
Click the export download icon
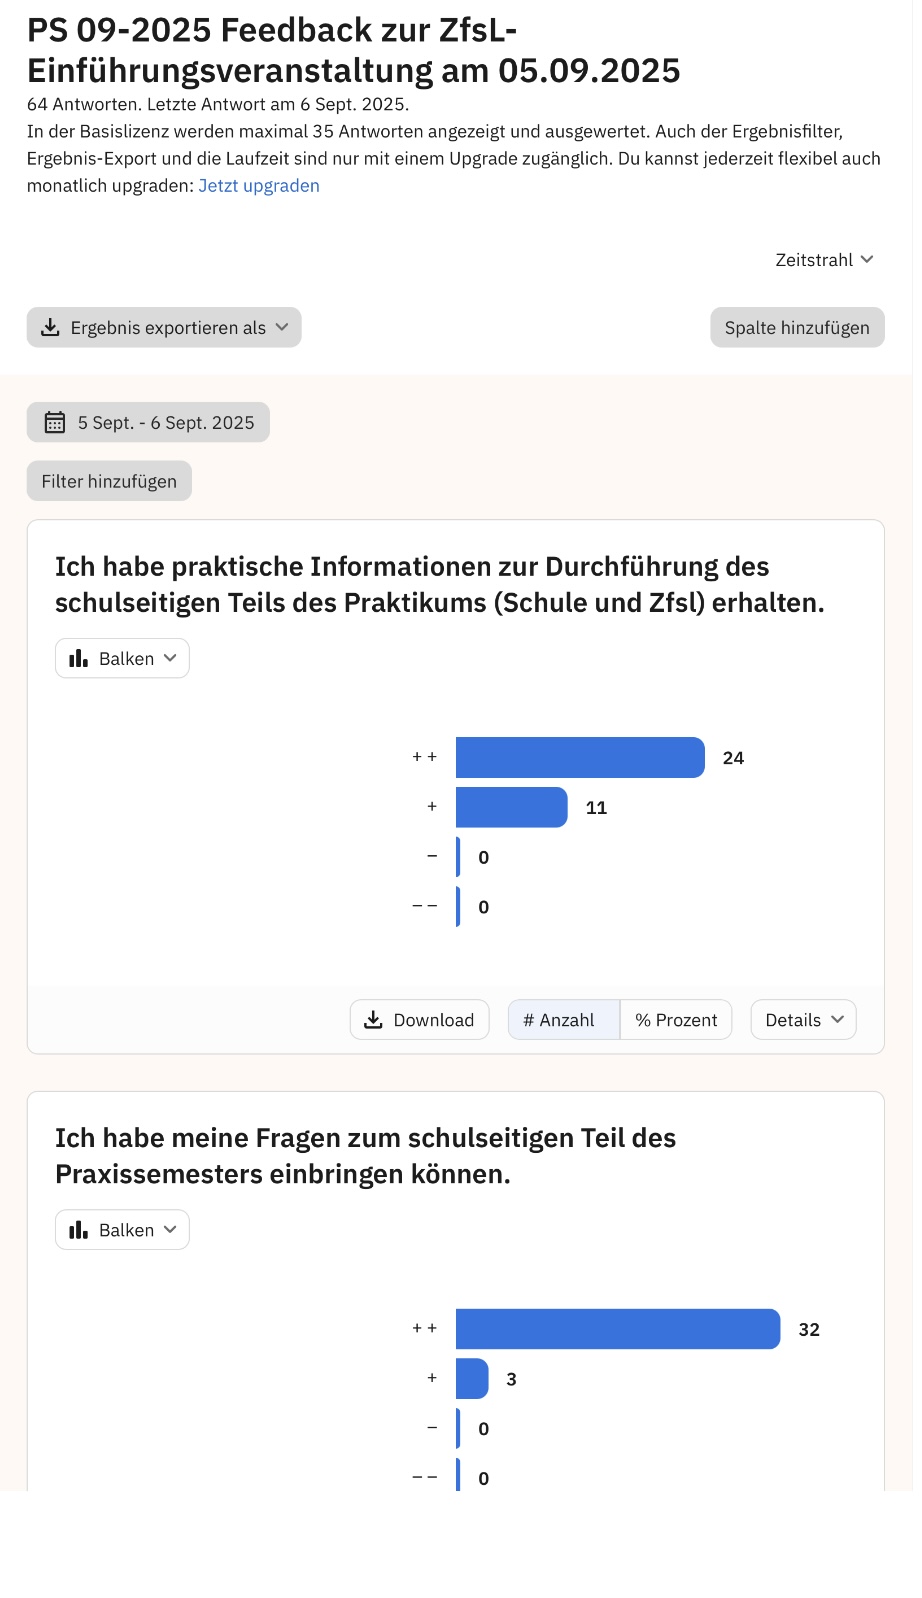coord(50,327)
